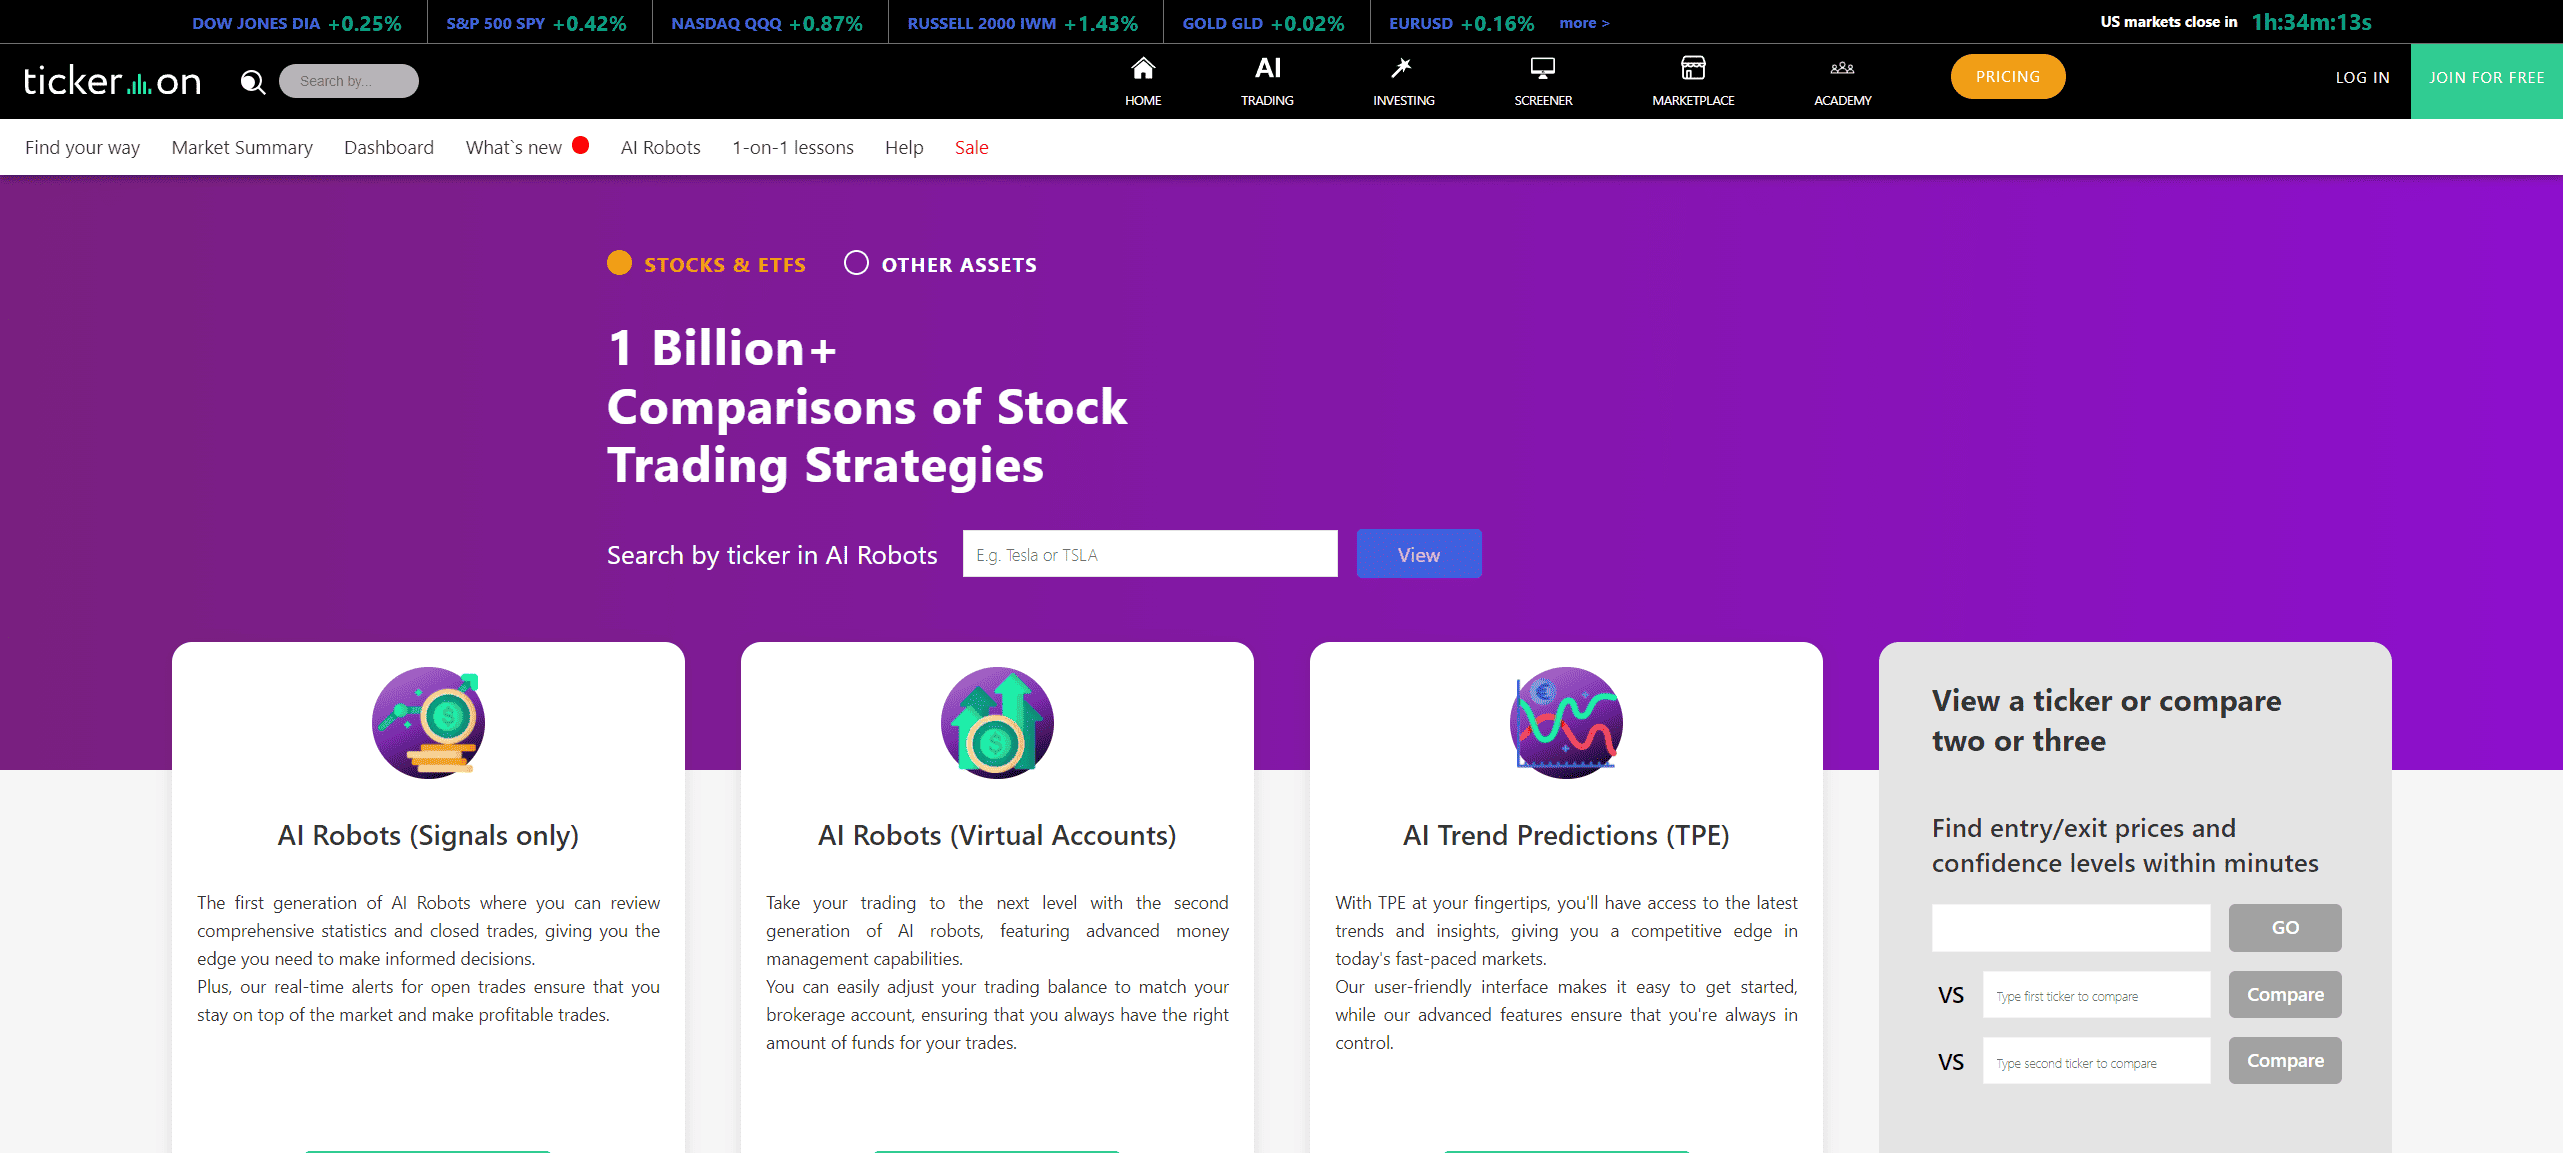Click the blue View button
The height and width of the screenshot is (1153, 2563).
tap(1418, 554)
